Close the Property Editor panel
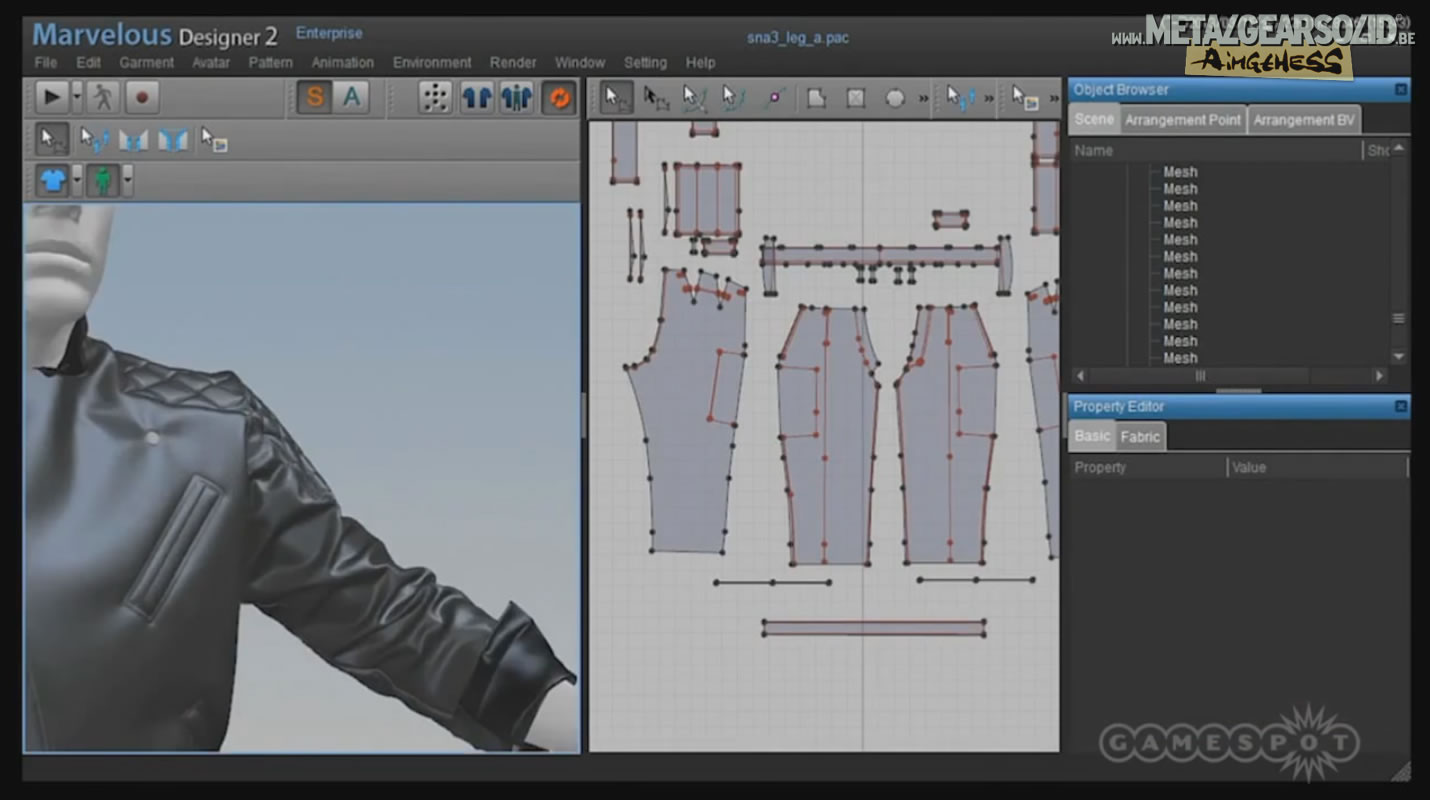Screen dimensions: 1430x800 pos(1400,407)
